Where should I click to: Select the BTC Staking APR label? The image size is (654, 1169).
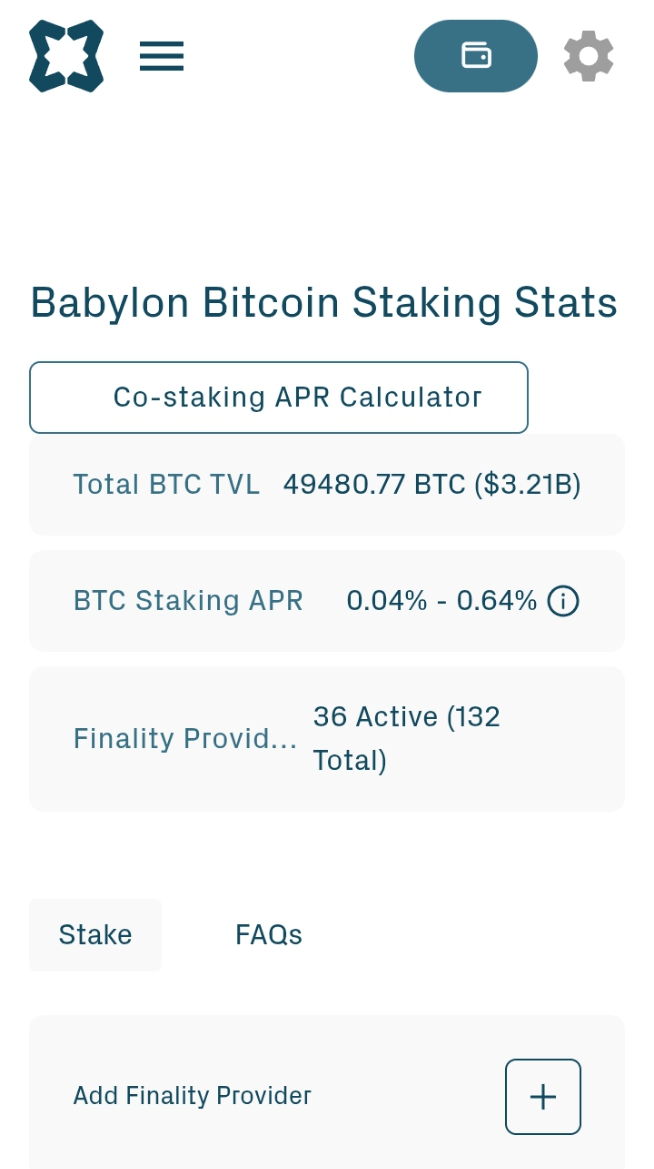click(188, 601)
